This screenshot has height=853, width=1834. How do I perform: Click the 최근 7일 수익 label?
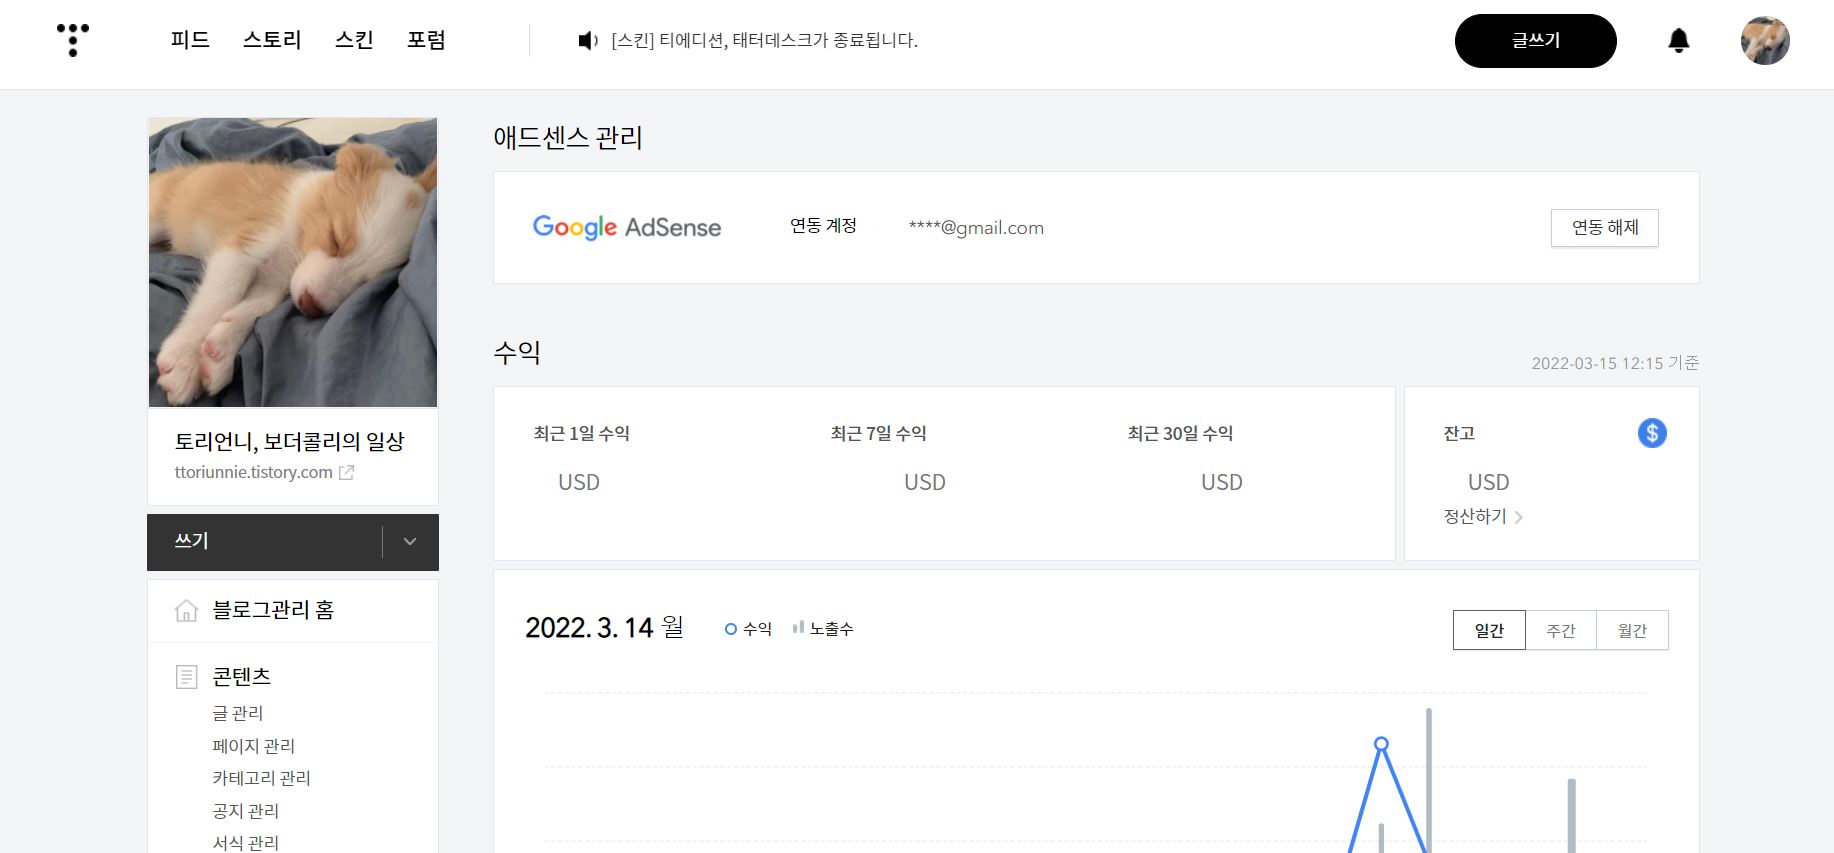coord(879,434)
